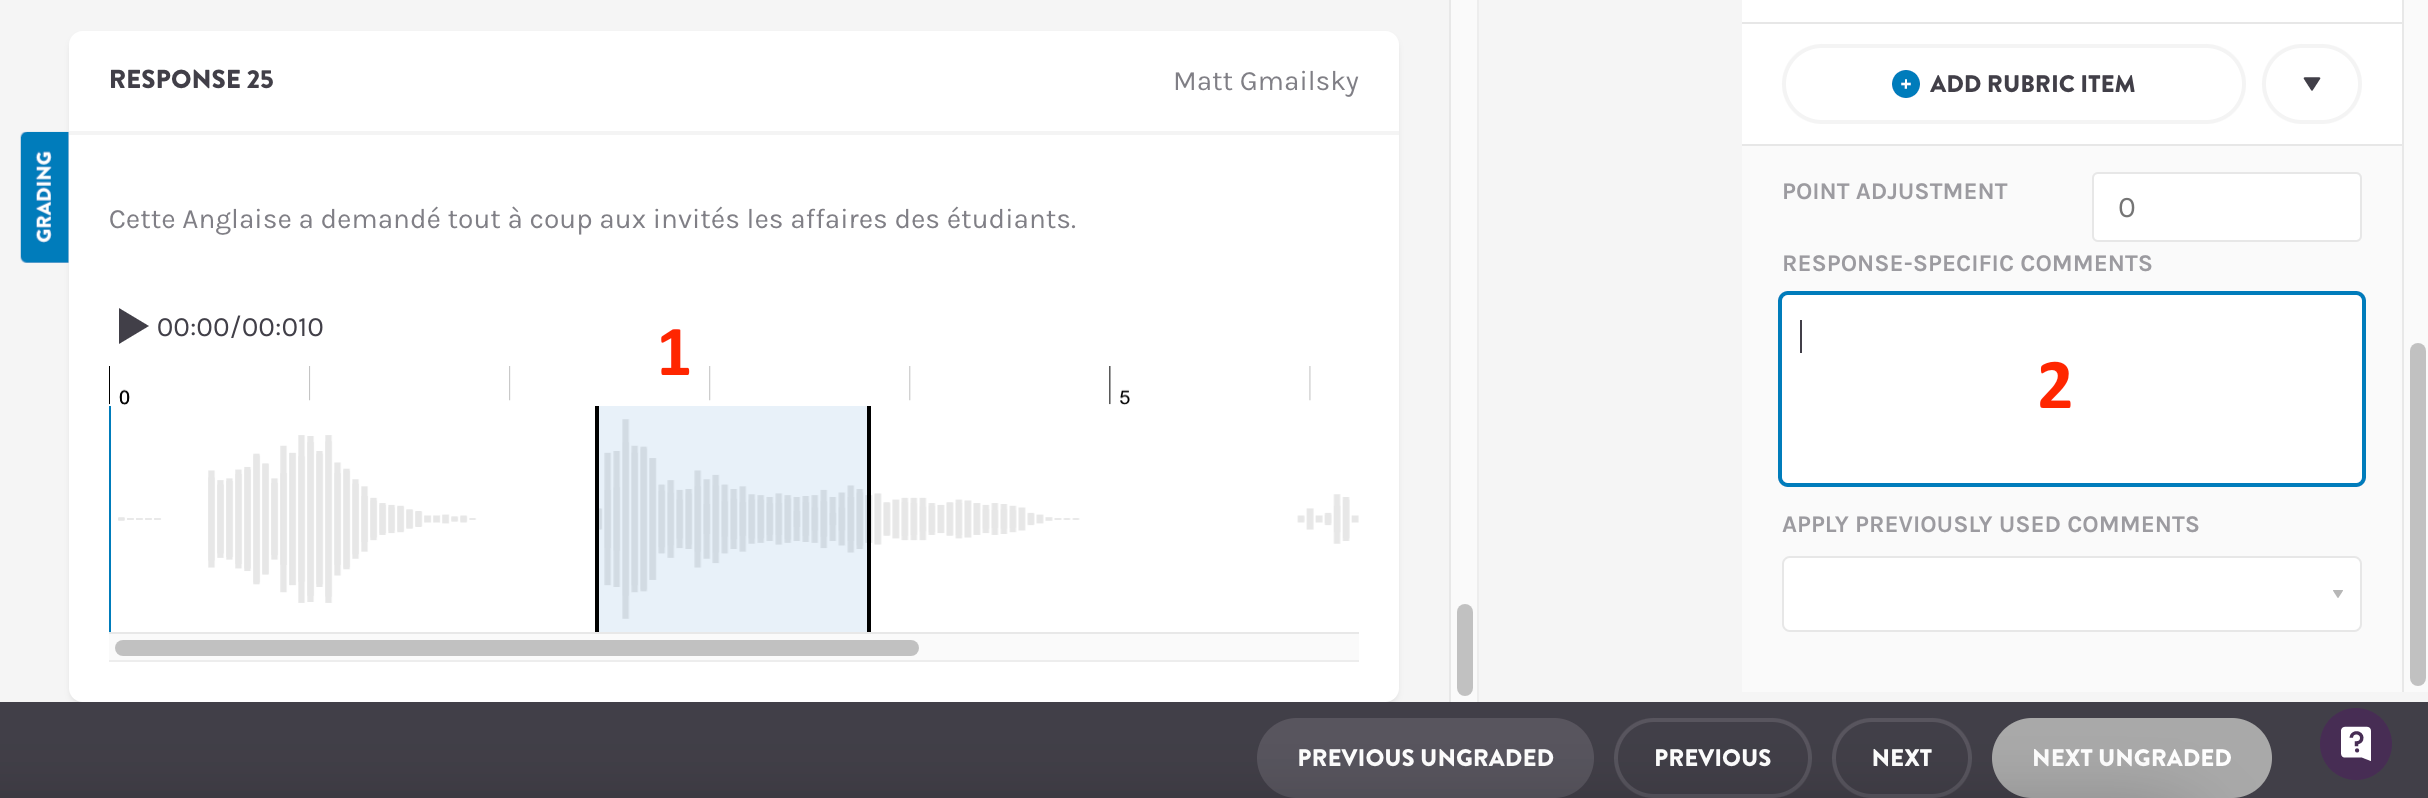Click the waveform horizontal scrollbar
2428x798 pixels.
pyautogui.click(x=516, y=648)
